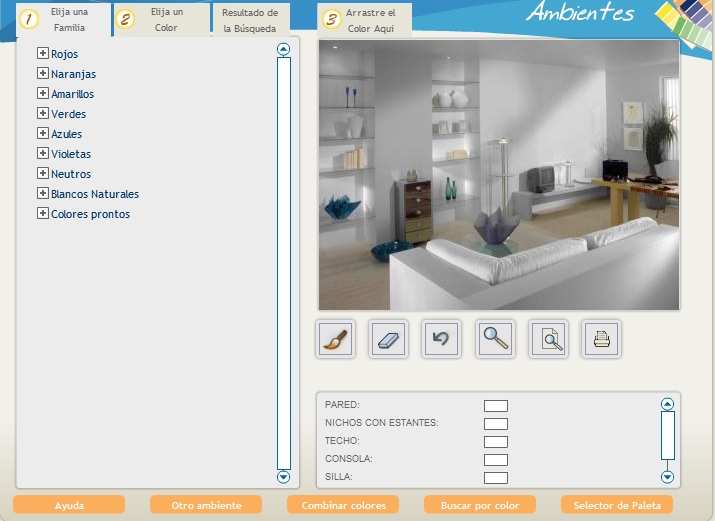The image size is (715, 521).
Task: Click the Neutros label text
Action: (71, 174)
